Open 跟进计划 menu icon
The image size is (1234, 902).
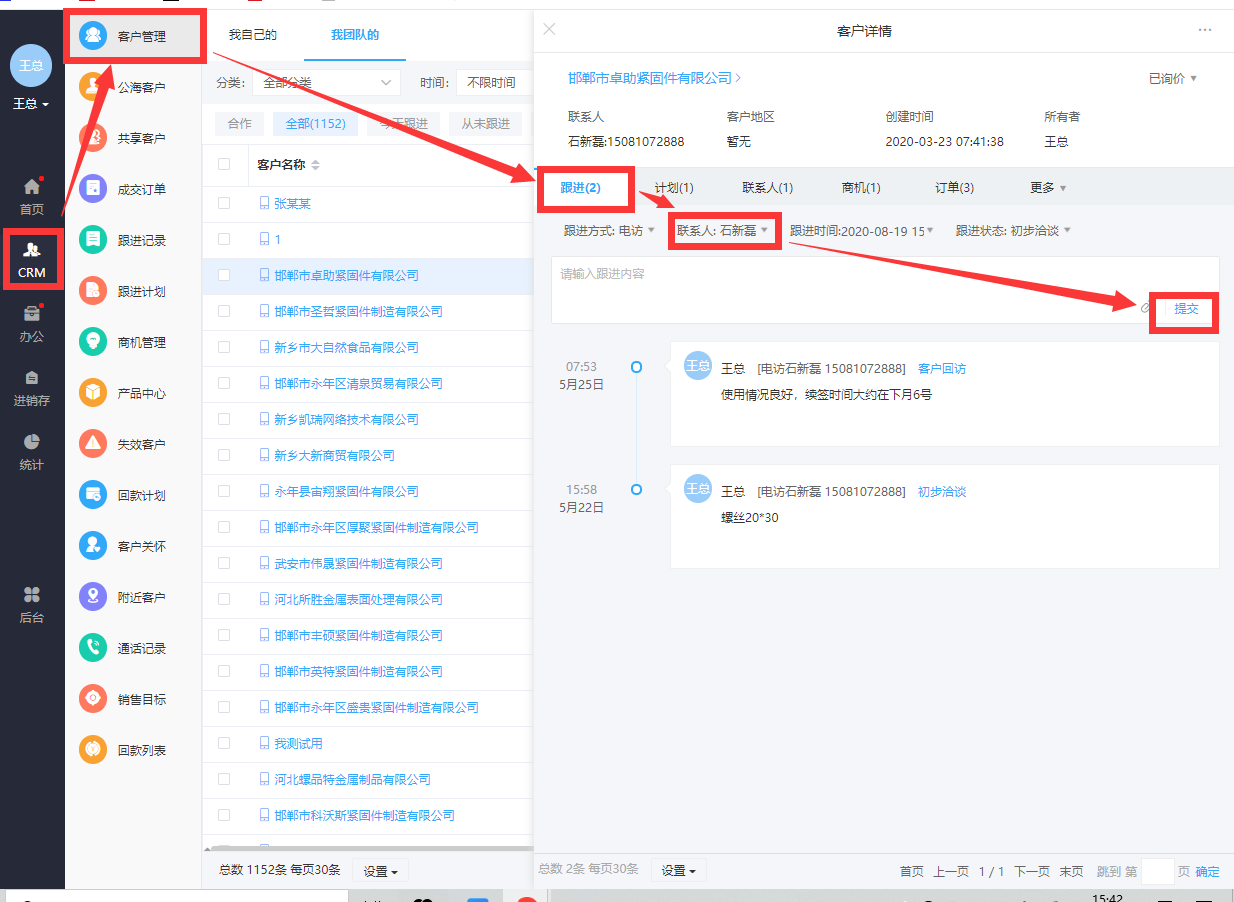click(x=93, y=291)
